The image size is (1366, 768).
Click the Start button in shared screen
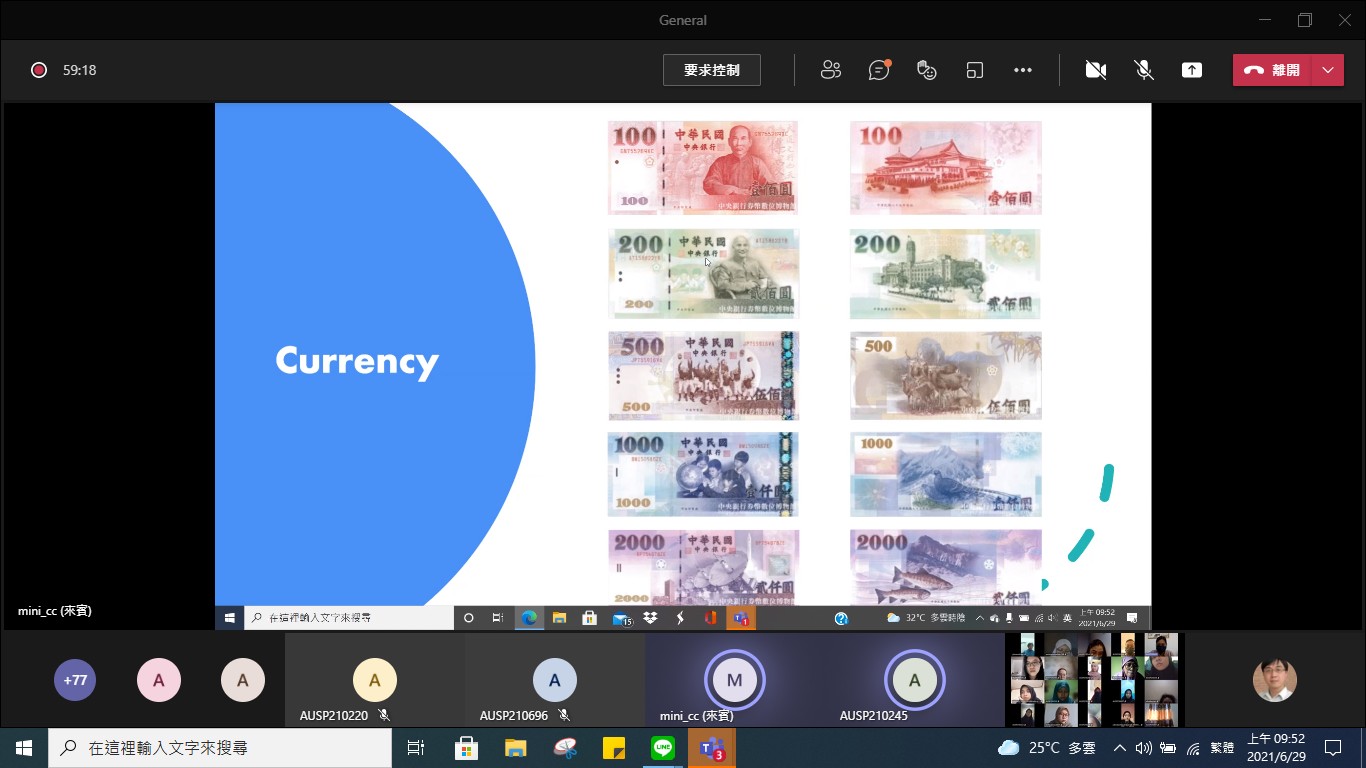[229, 618]
